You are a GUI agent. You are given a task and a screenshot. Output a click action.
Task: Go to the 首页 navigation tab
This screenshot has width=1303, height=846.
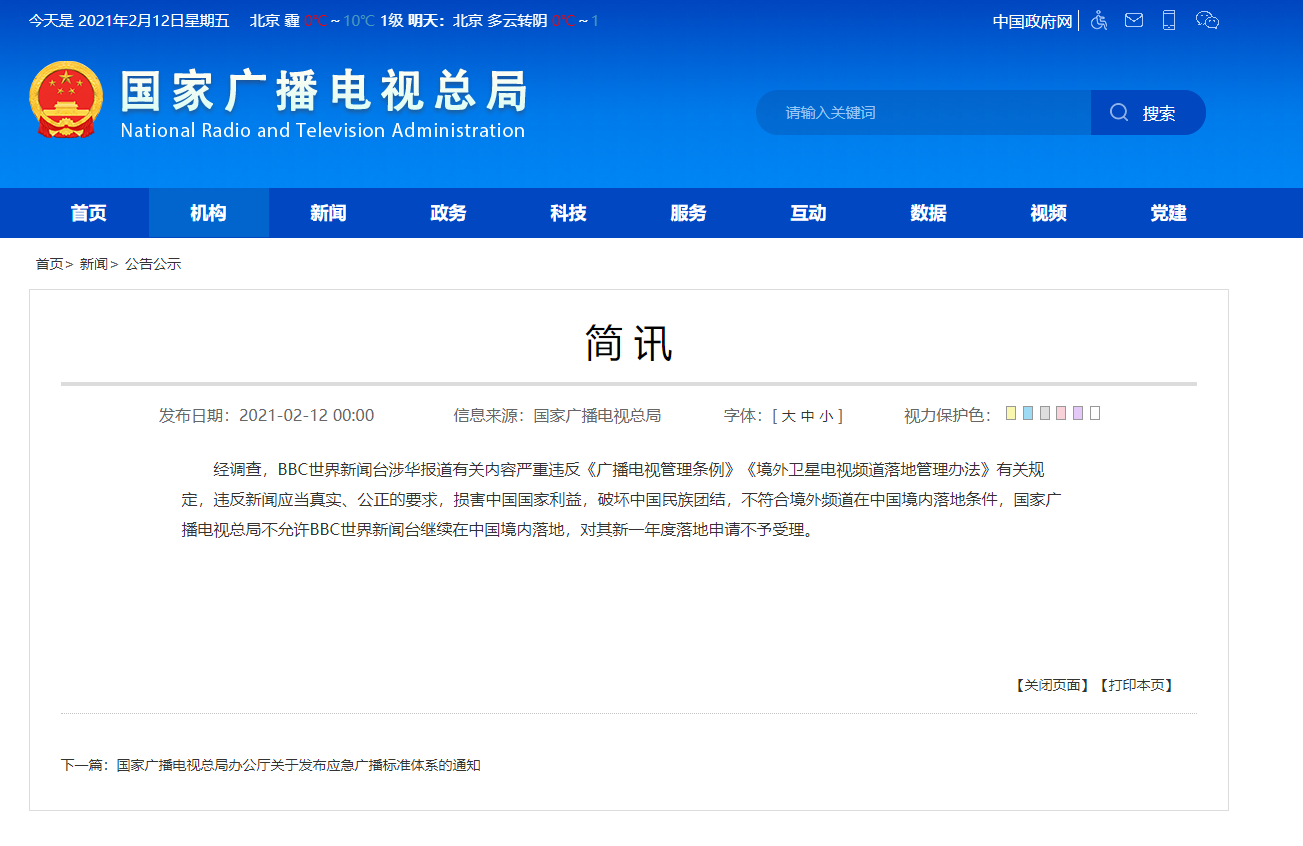89,213
